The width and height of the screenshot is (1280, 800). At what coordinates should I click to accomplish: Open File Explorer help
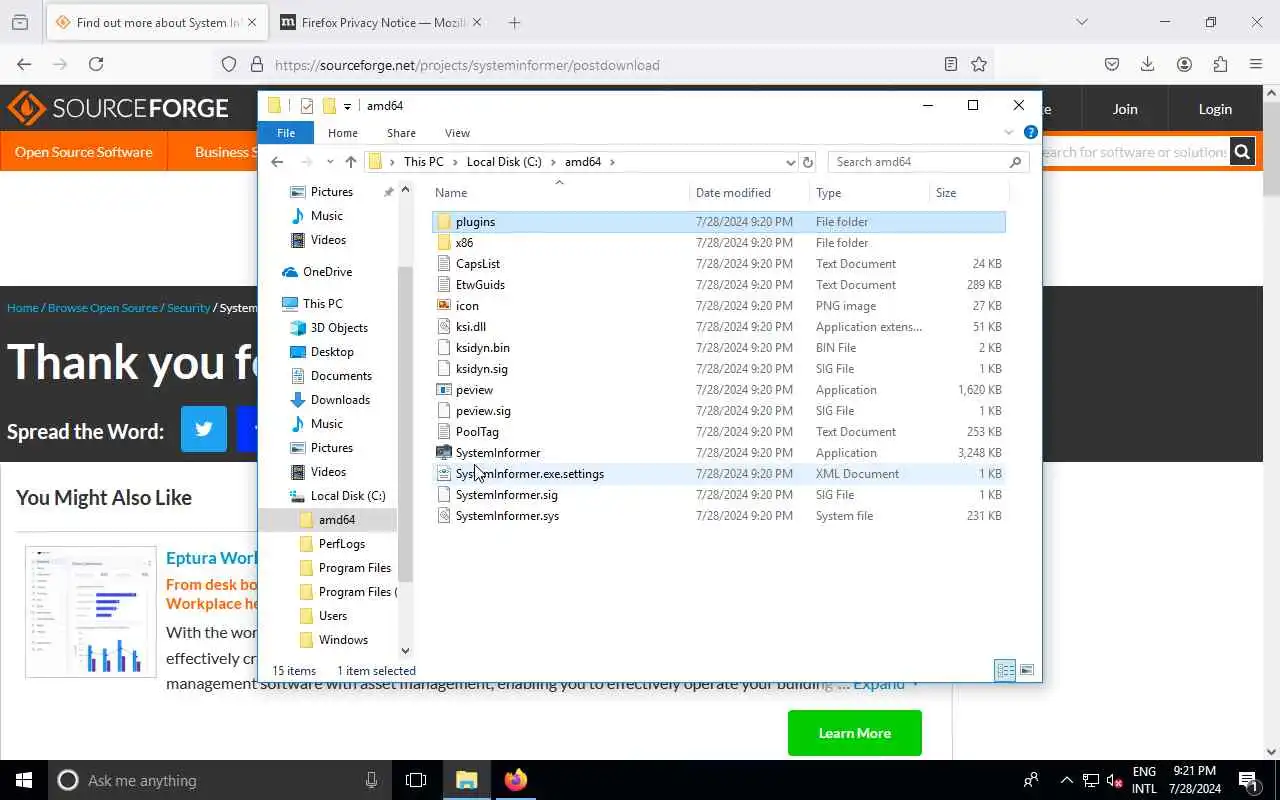tap(1030, 133)
